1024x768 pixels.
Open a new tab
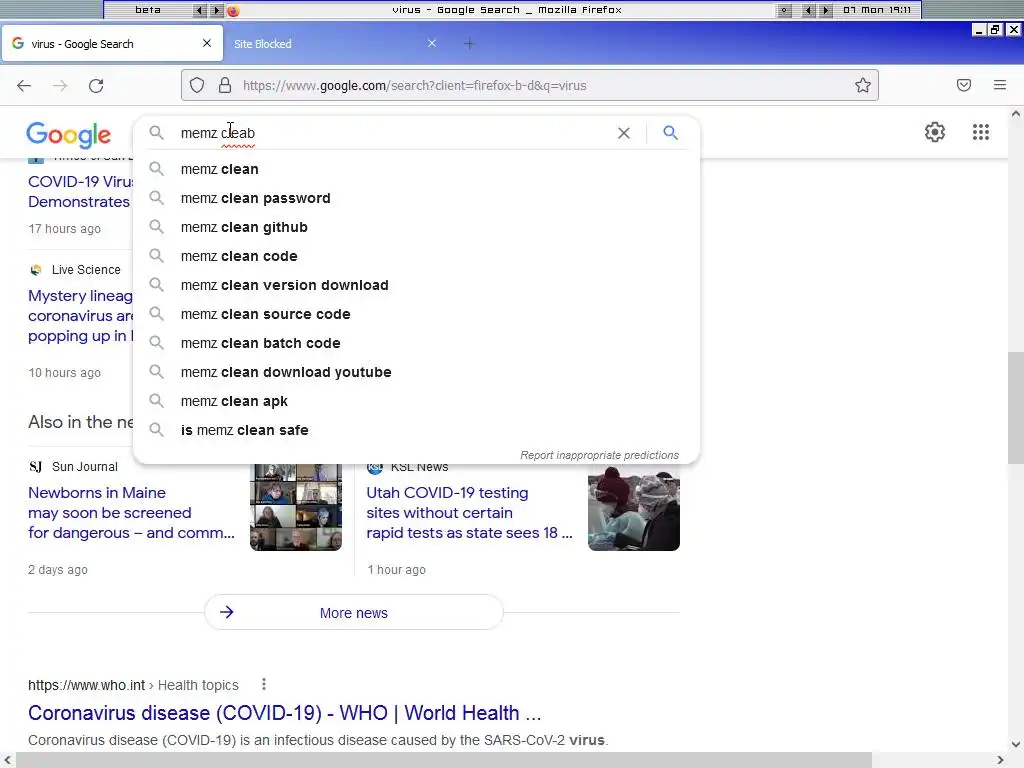click(x=470, y=44)
